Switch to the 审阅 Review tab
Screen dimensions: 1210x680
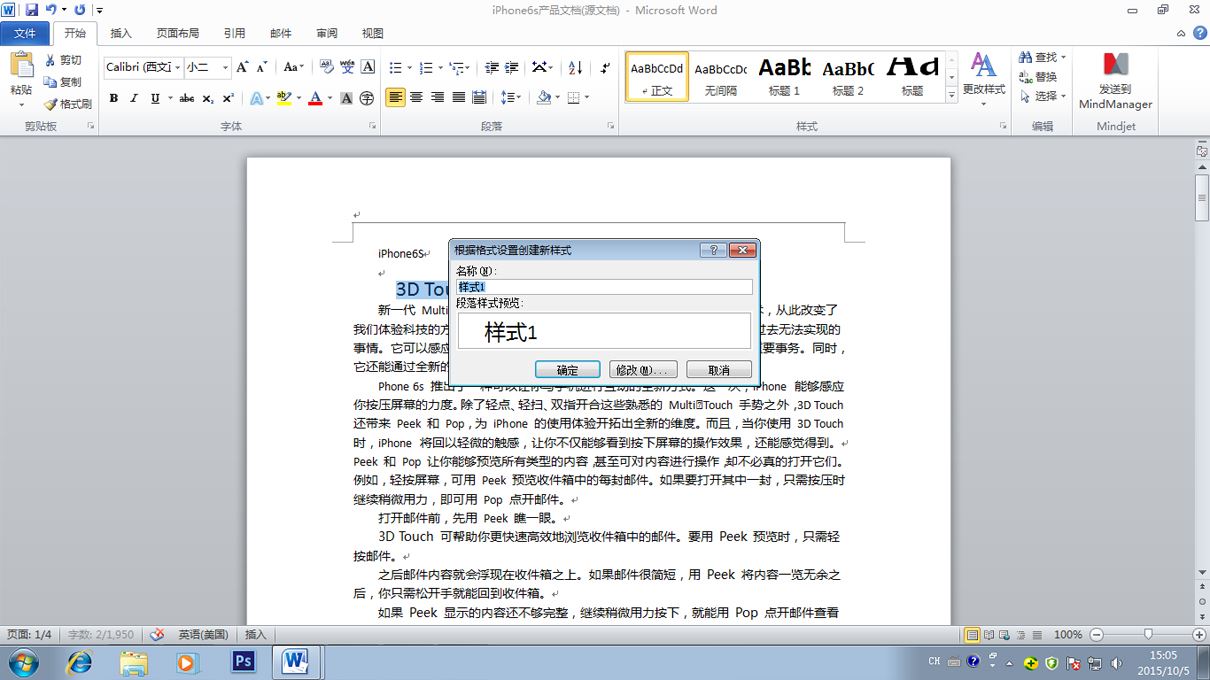[x=327, y=33]
